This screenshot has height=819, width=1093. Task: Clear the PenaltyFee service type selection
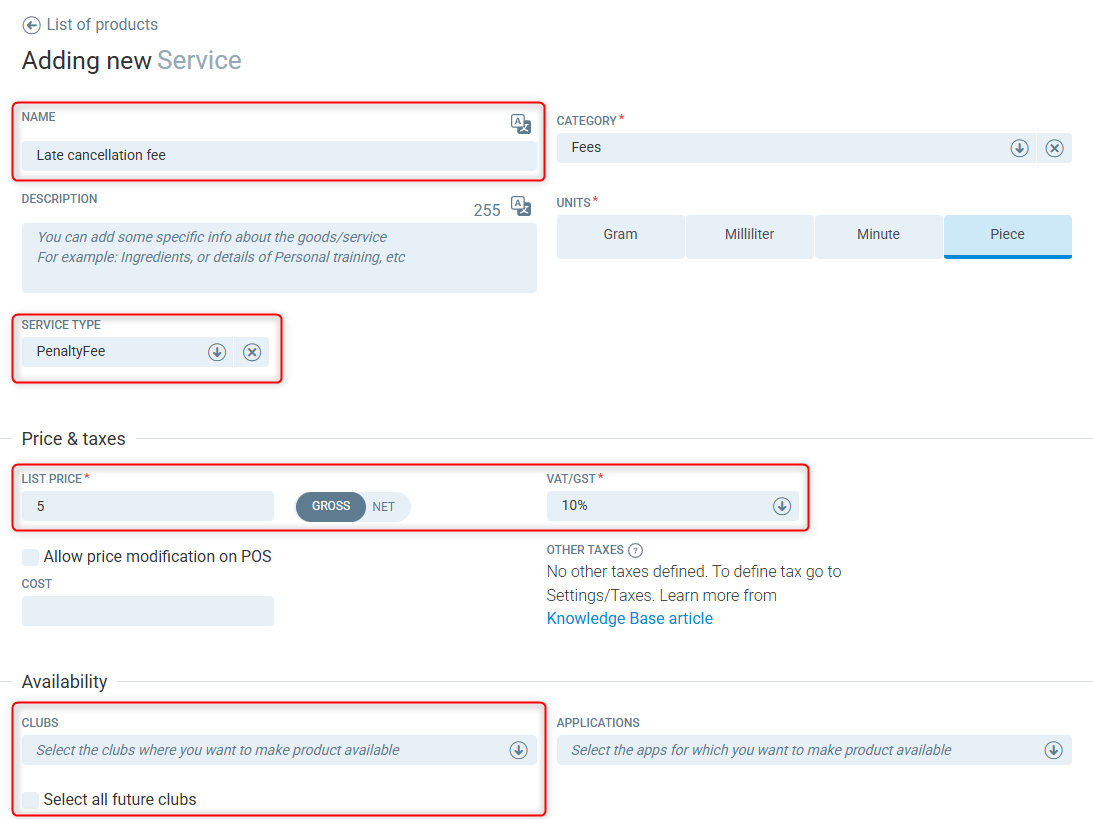coord(252,352)
